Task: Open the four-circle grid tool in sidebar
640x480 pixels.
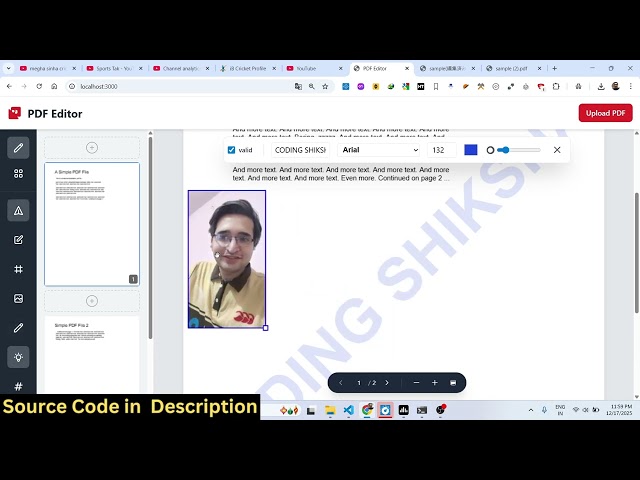Action: click(x=18, y=174)
